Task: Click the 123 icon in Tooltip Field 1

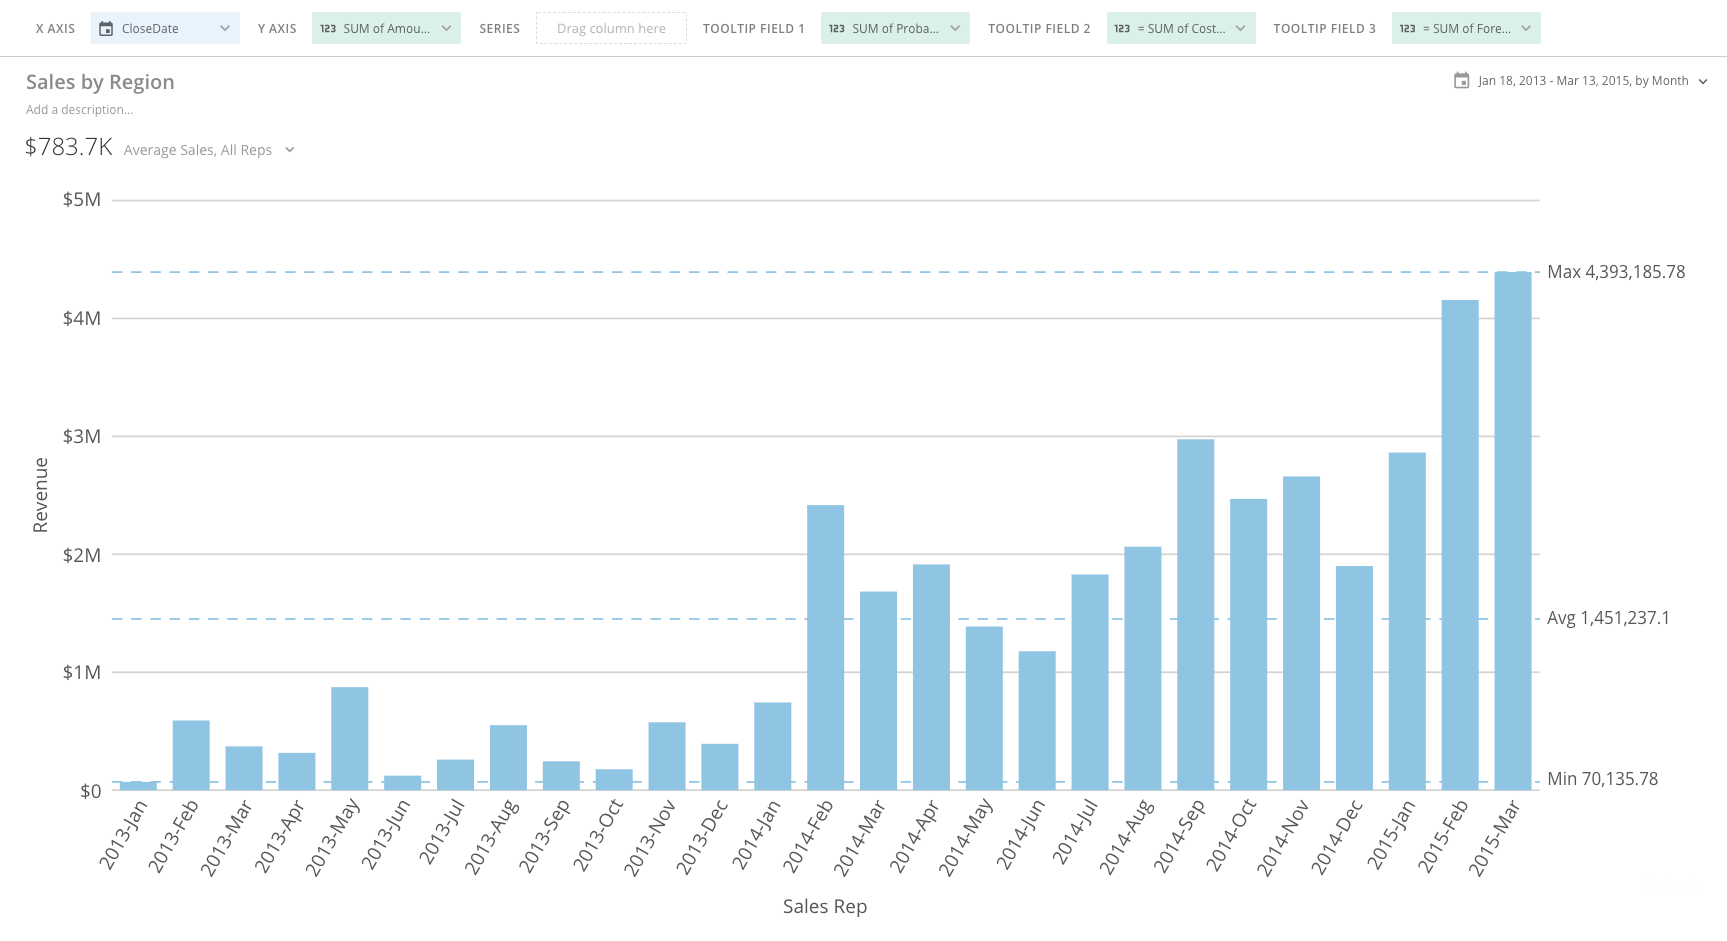Action: (836, 28)
